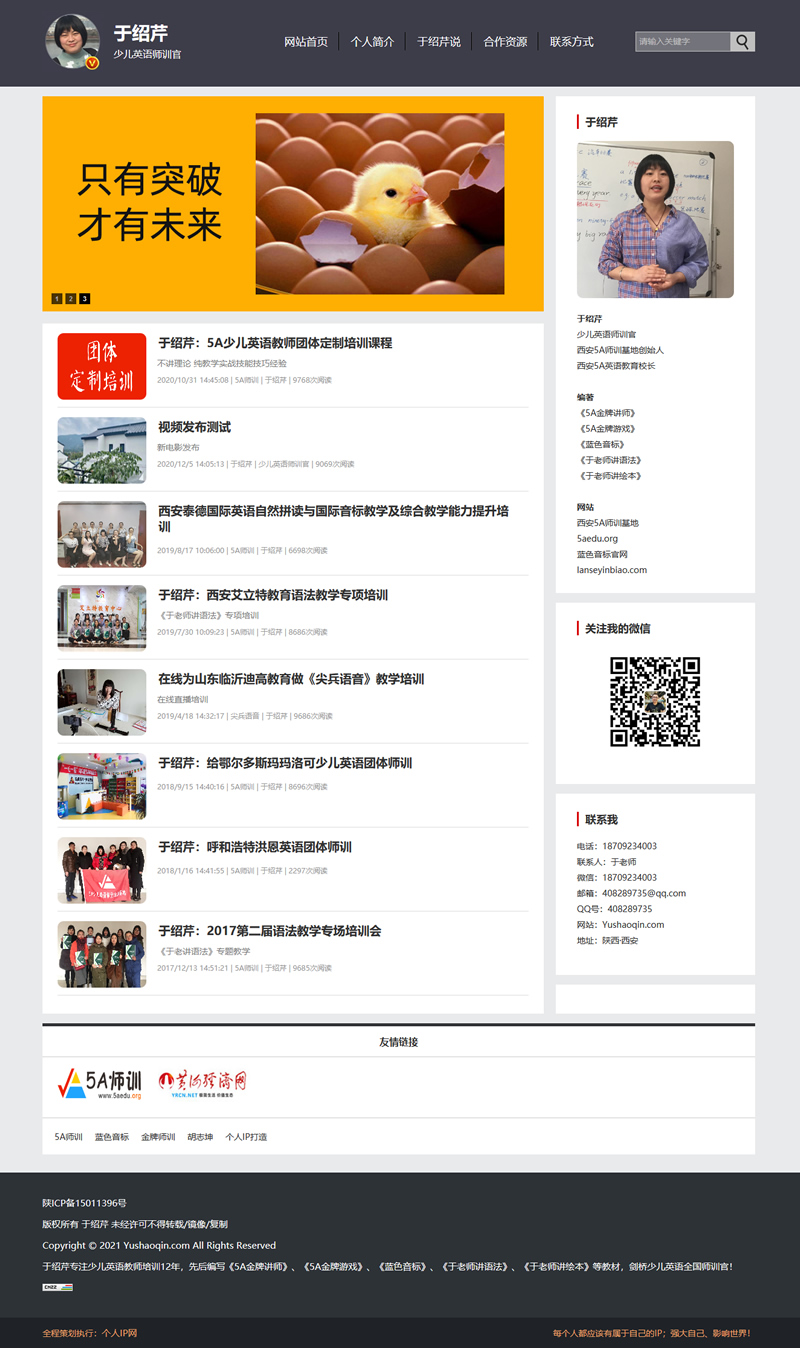Open the 合作资源 menu item
Image resolution: width=800 pixels, height=1349 pixels.
click(x=504, y=42)
